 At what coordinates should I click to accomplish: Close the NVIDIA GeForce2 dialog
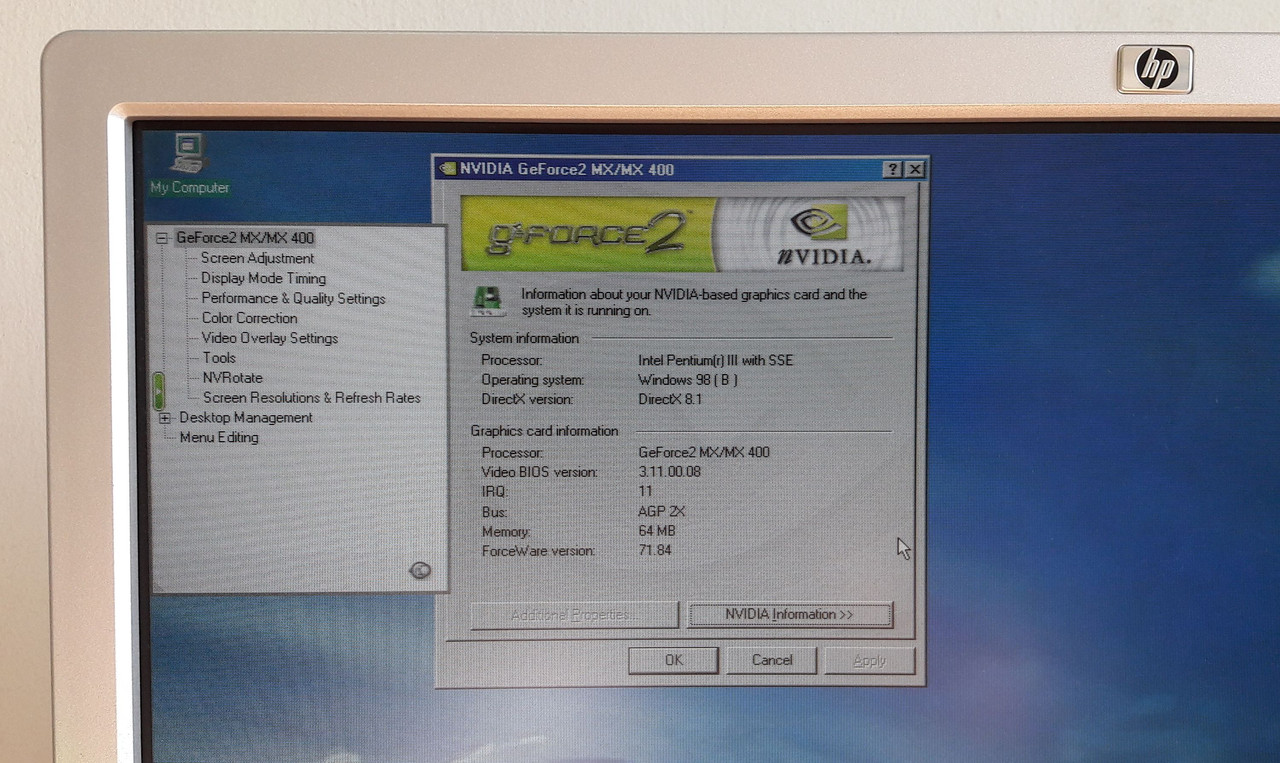point(914,170)
